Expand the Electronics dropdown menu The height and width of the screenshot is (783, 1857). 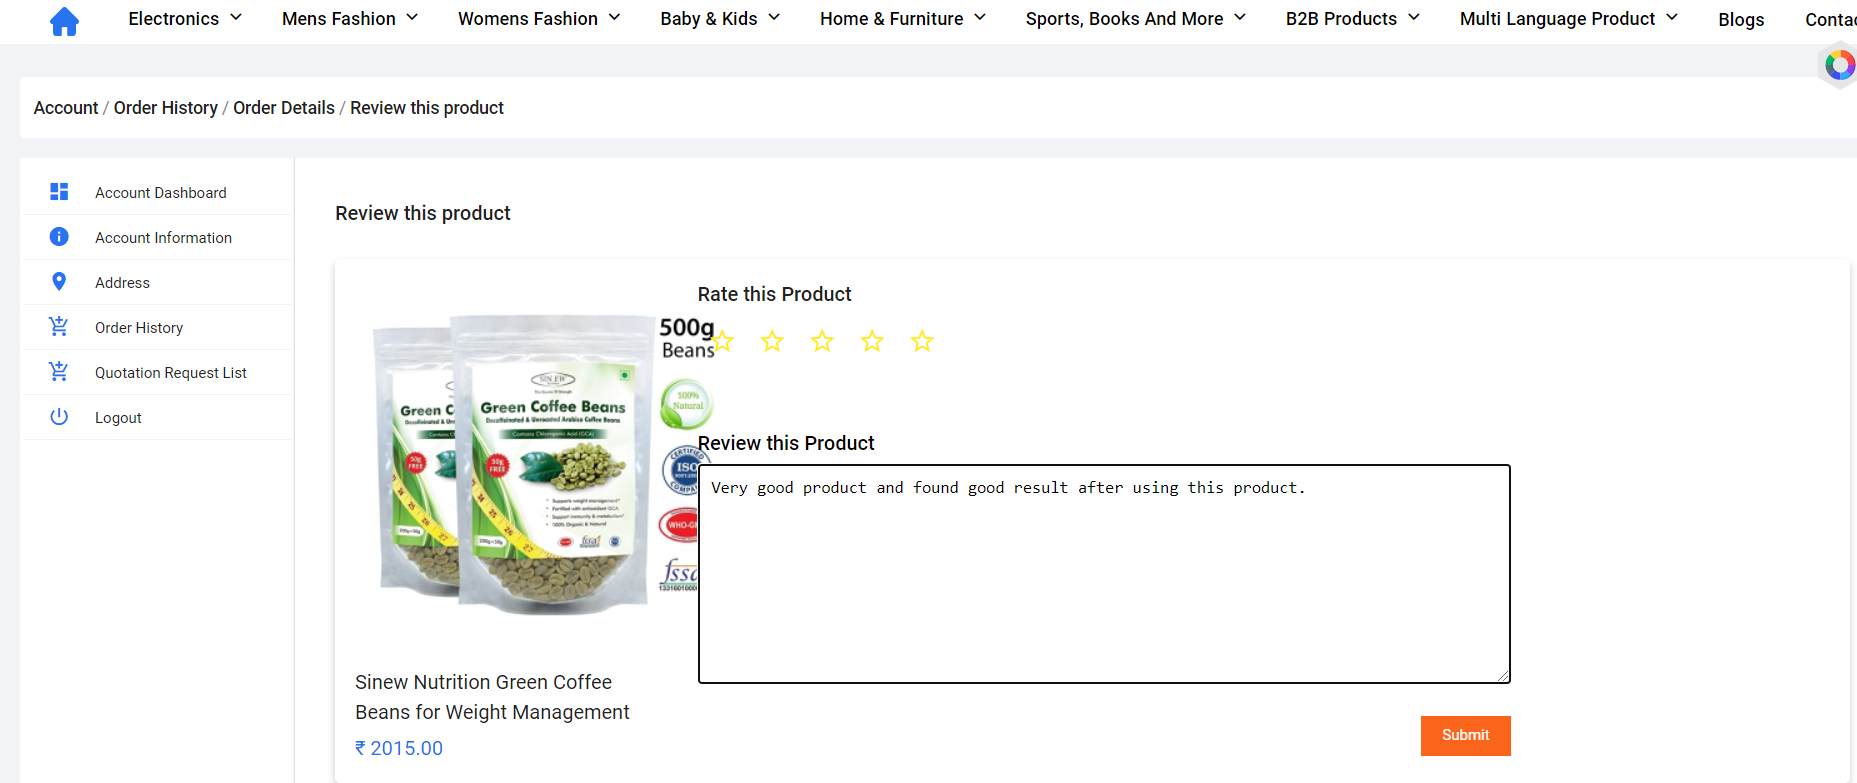[x=185, y=19]
